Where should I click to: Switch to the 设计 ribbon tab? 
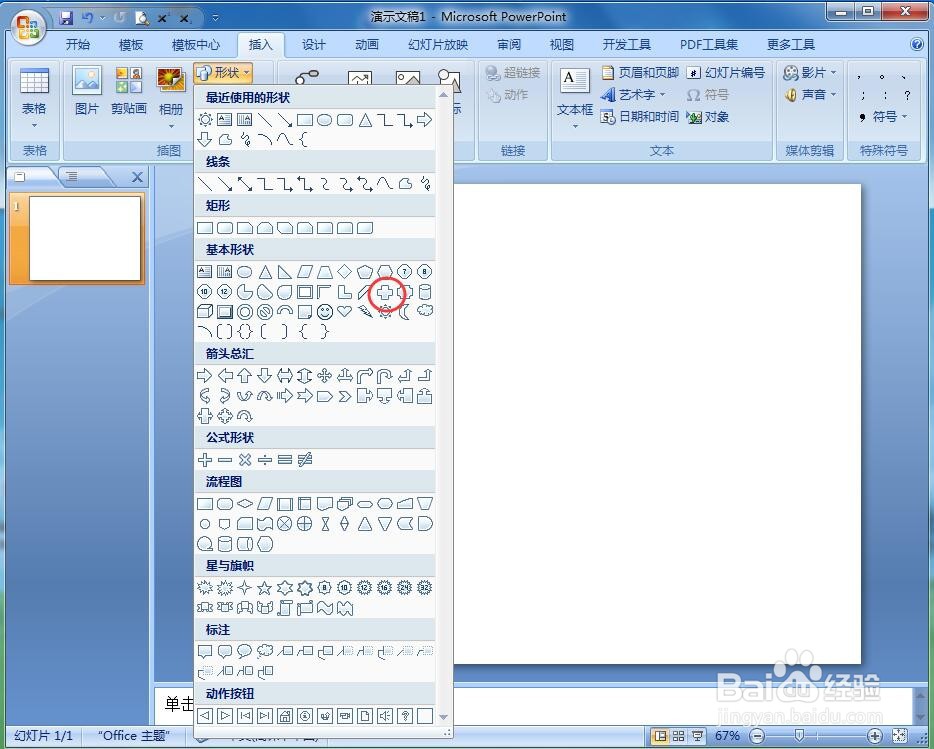click(313, 44)
